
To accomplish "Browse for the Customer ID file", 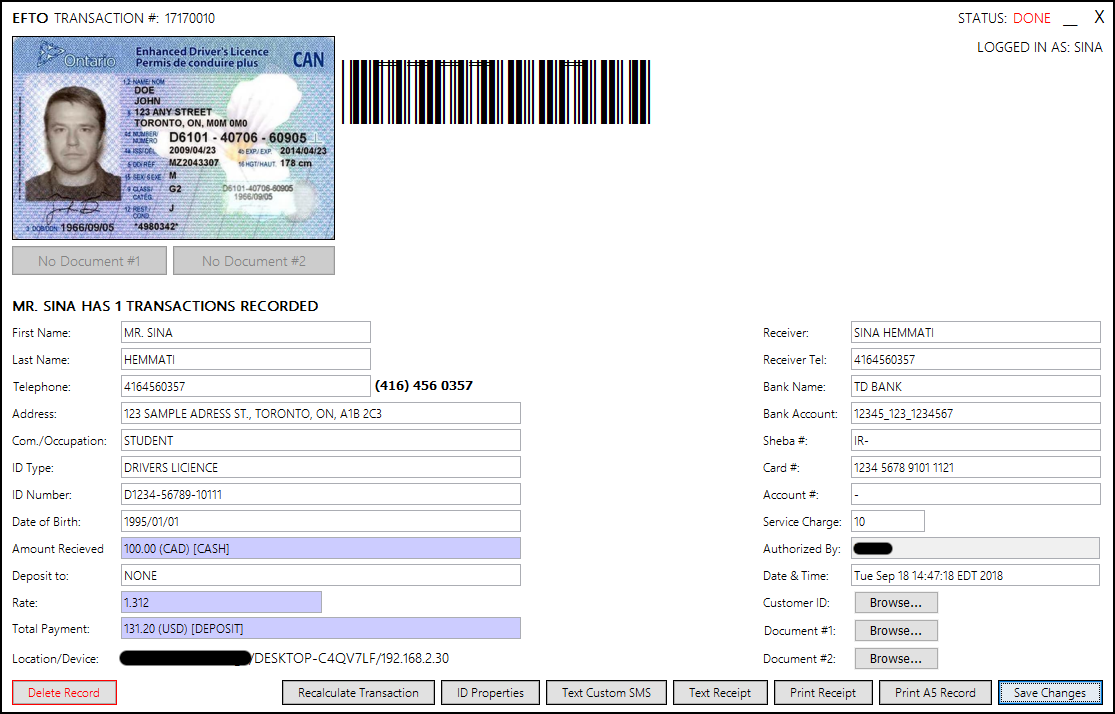I will coord(895,603).
